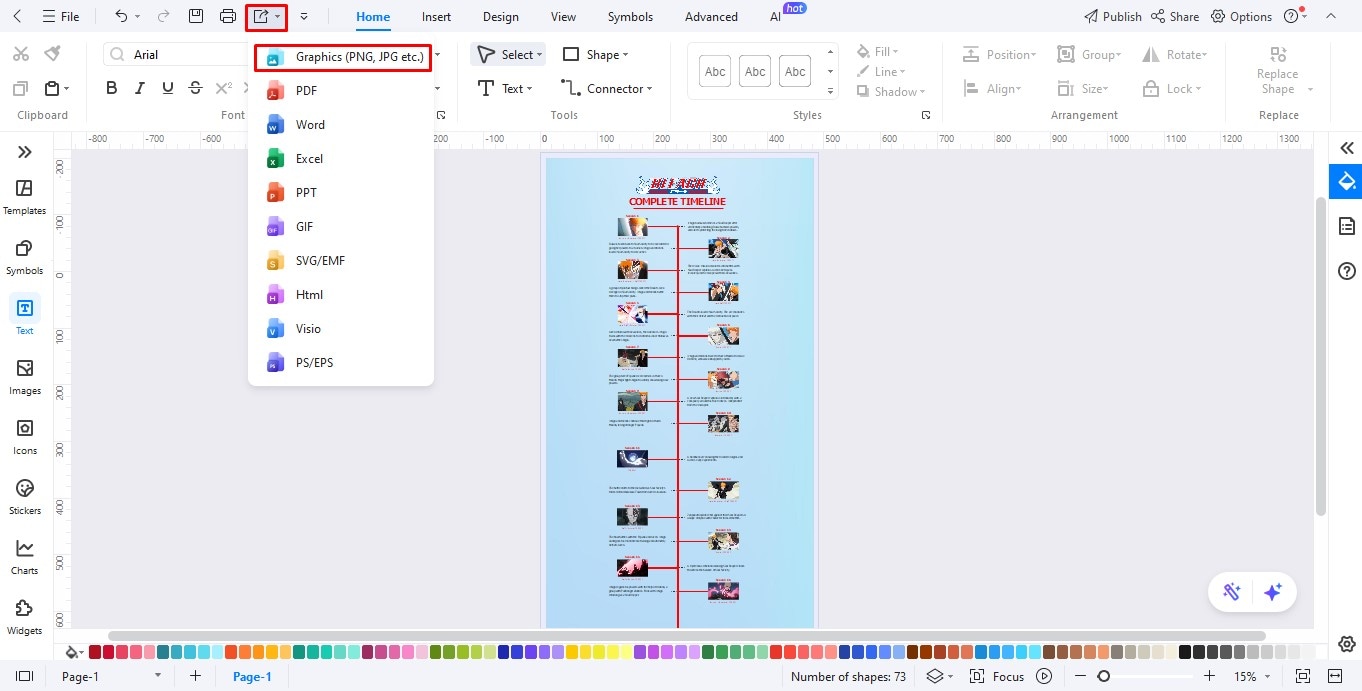Viewport: 1362px width, 691px height.
Task: Open the Connector tool dropdown
Action: 606,88
